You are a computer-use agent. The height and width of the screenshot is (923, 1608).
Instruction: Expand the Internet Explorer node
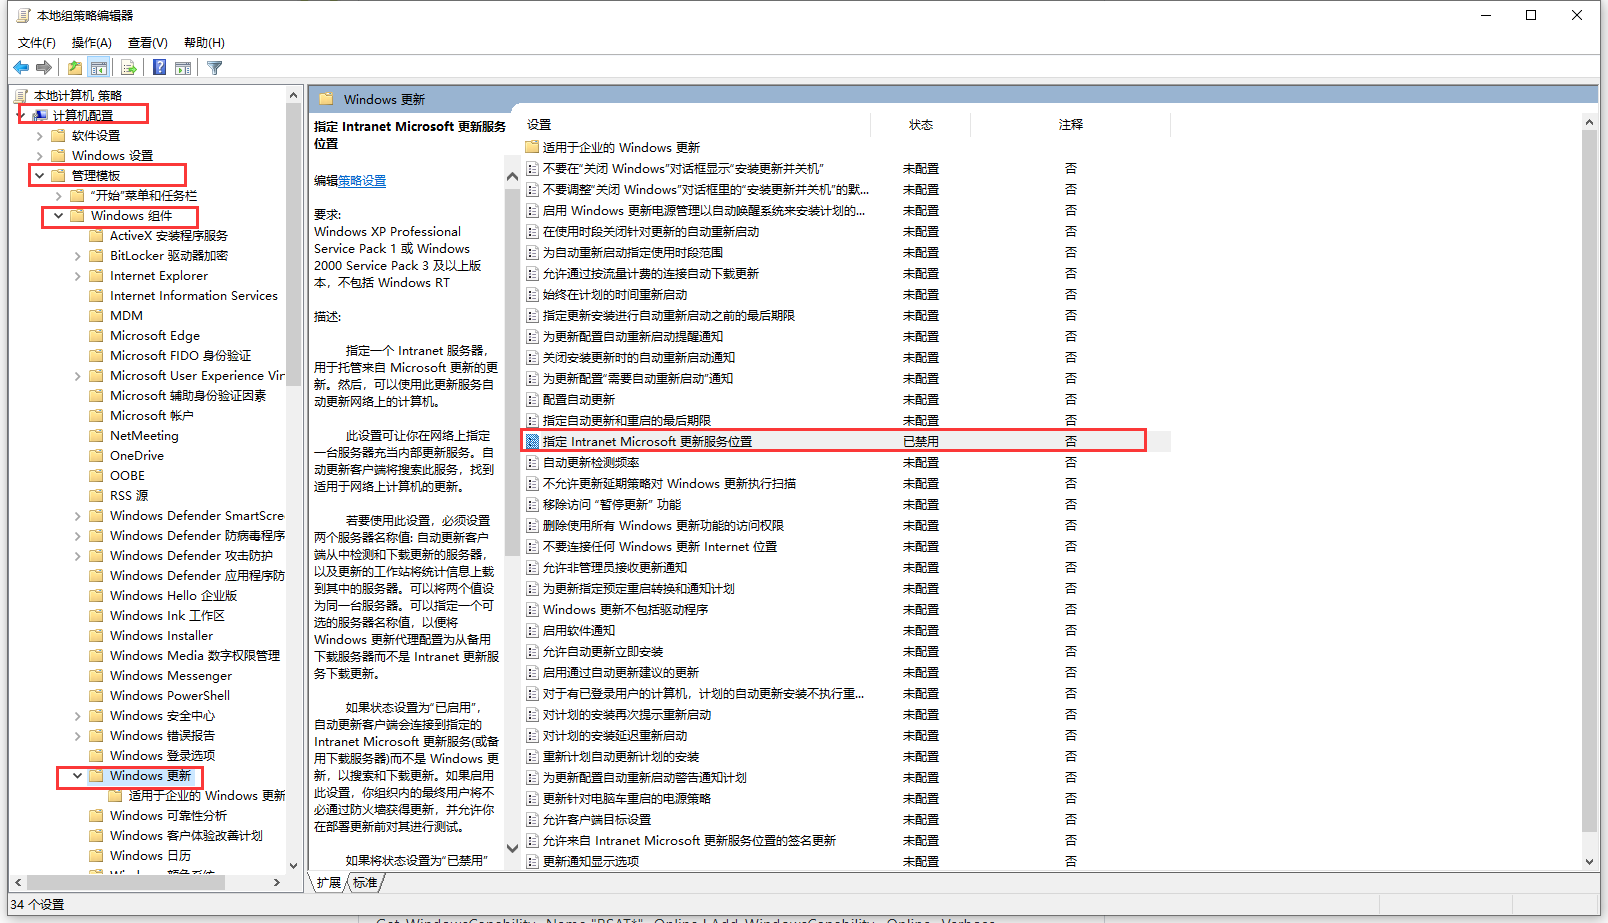pyautogui.click(x=78, y=276)
